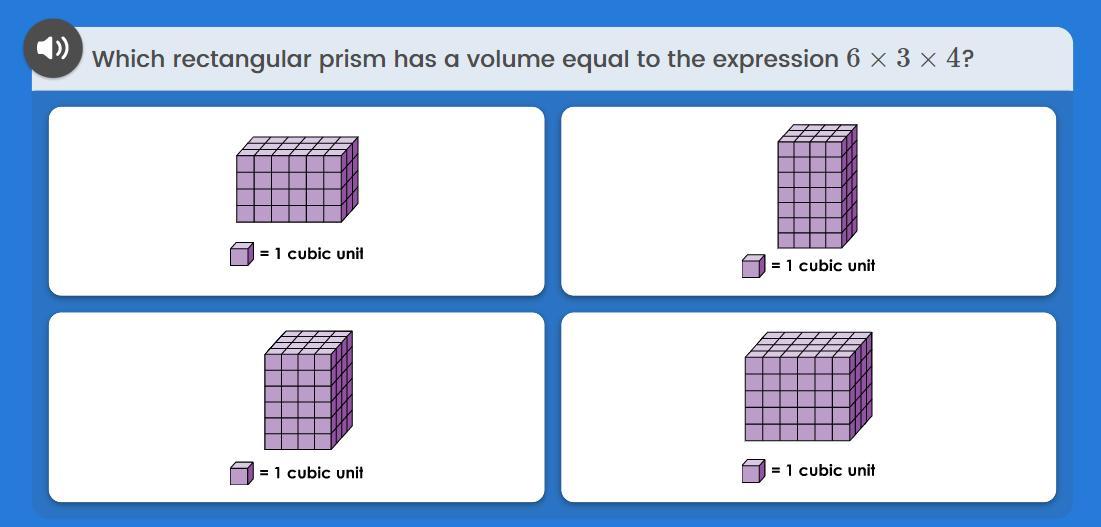1101x527 pixels.
Task: Click the tall prism image in bottom-left card
Action: [308, 391]
